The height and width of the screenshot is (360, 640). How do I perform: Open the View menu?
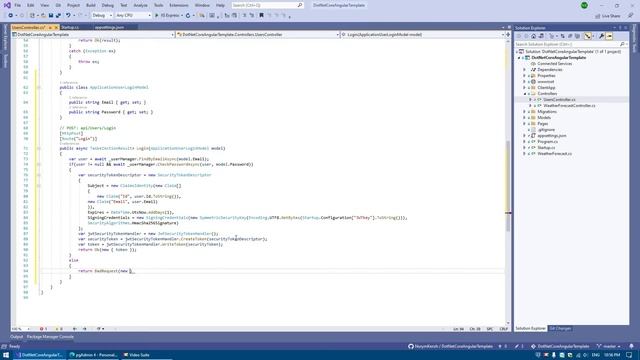[44, 5]
